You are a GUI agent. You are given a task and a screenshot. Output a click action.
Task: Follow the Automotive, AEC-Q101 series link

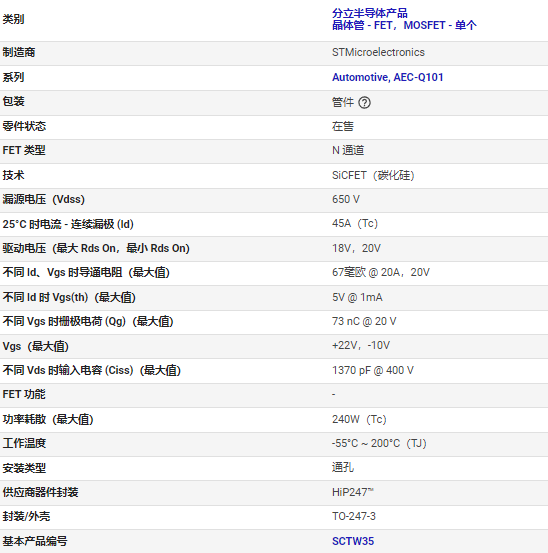click(x=388, y=77)
